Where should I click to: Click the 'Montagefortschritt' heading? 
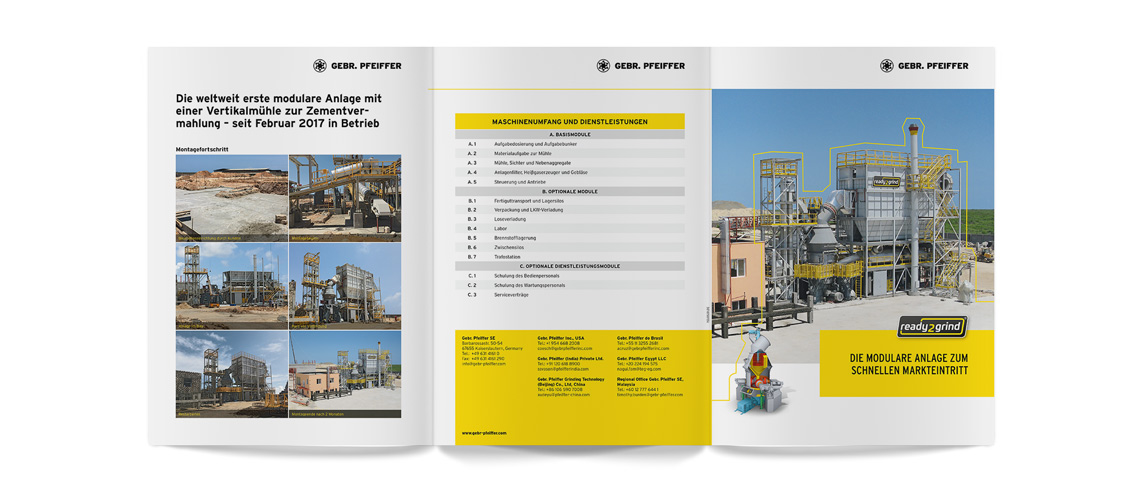tap(201, 149)
